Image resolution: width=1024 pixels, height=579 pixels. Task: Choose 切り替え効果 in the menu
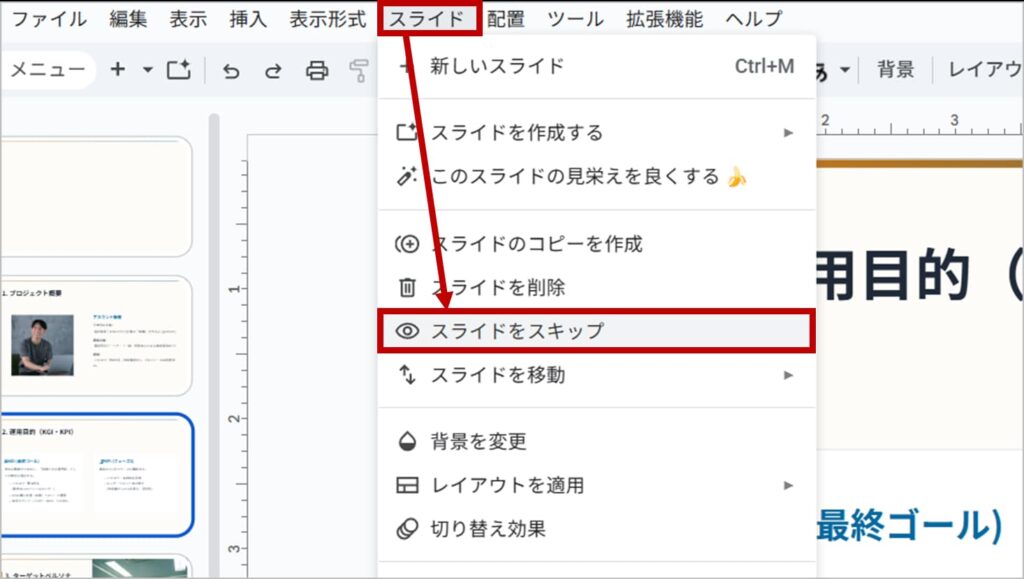488,528
